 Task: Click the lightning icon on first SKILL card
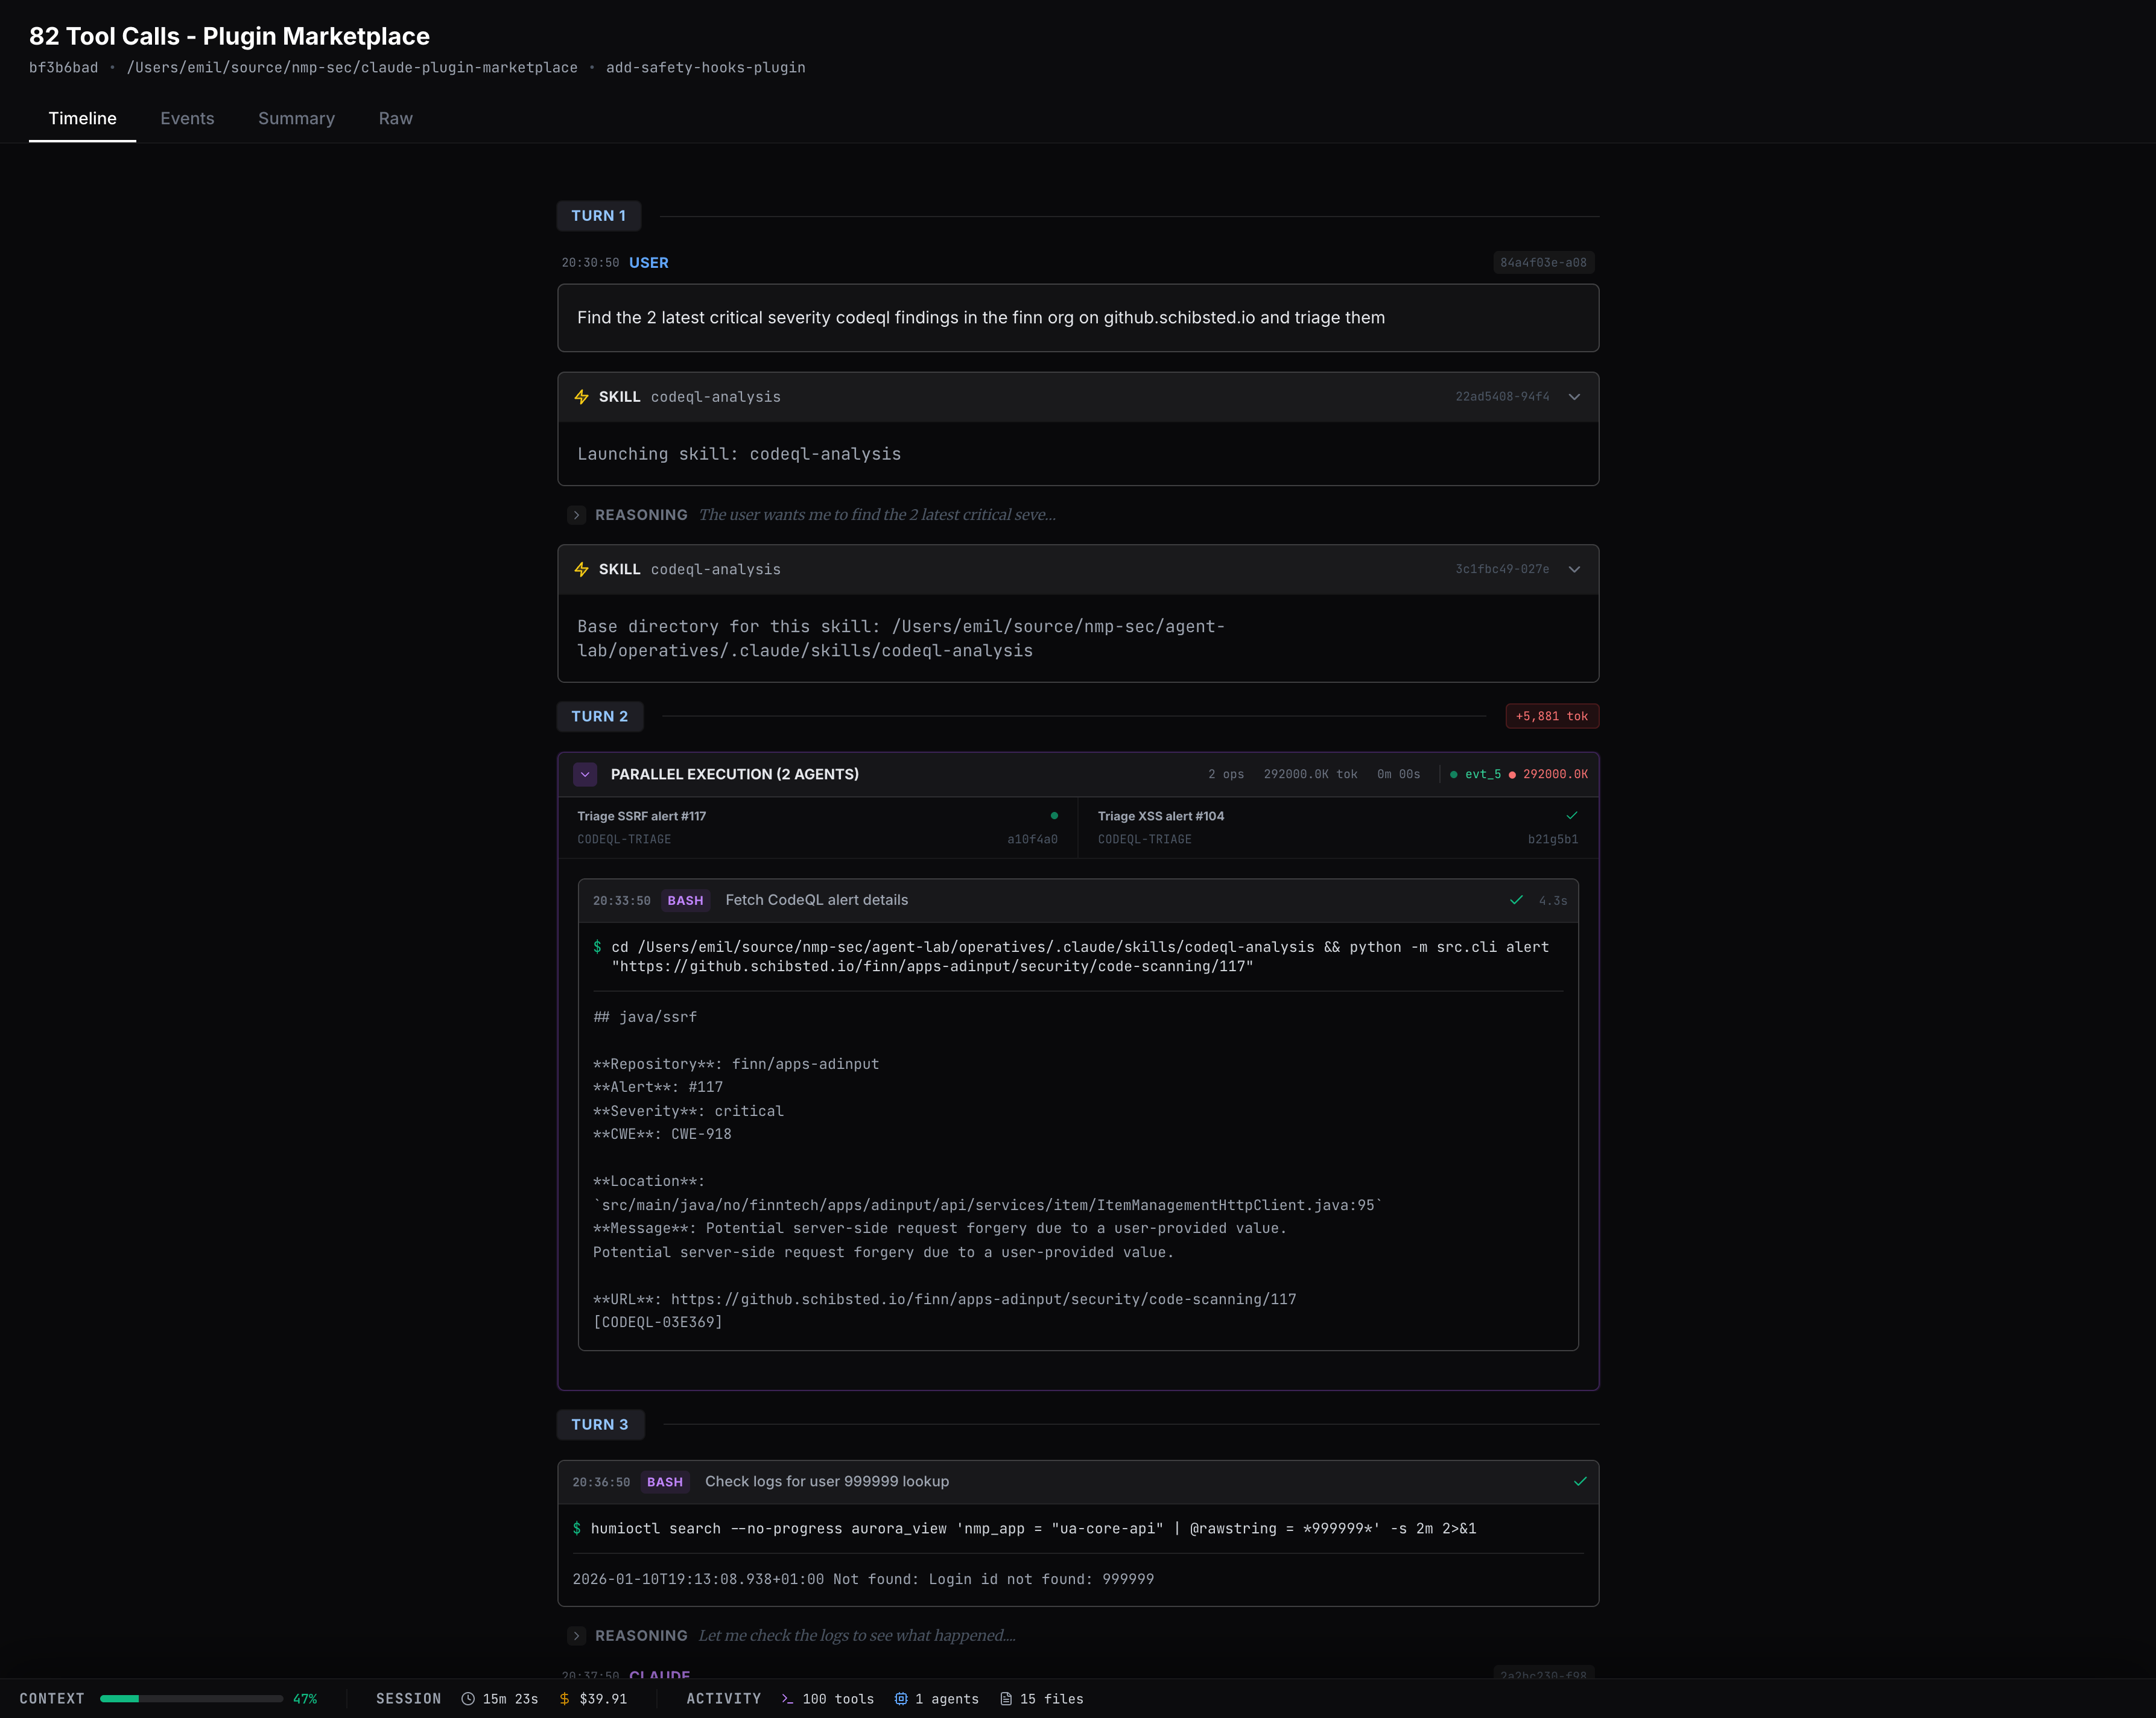tap(582, 397)
